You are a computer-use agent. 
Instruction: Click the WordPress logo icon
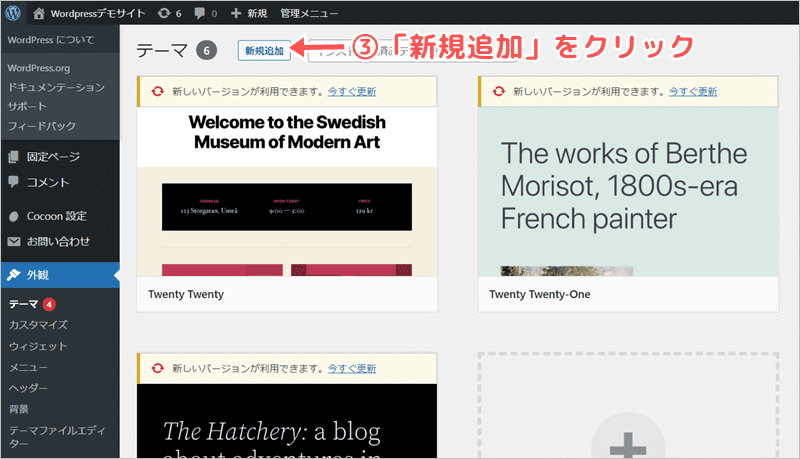pos(14,14)
